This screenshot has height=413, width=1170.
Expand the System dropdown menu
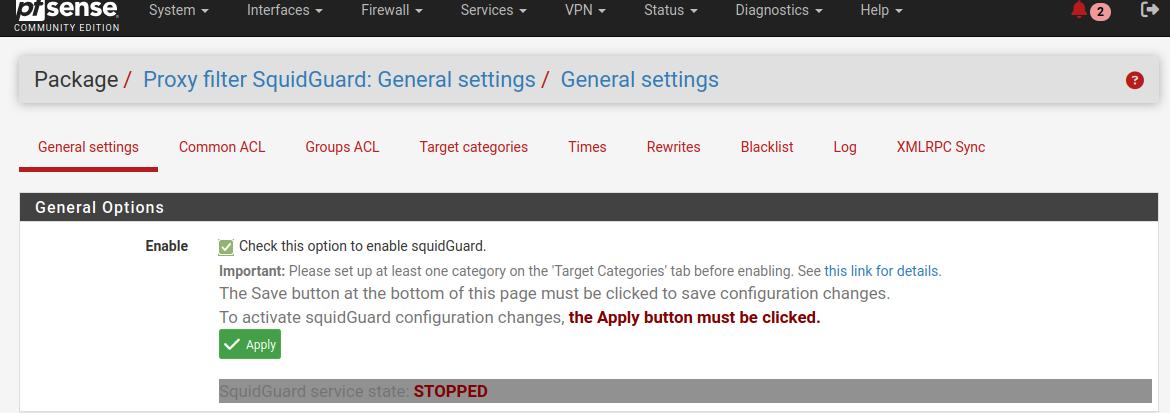point(179,10)
